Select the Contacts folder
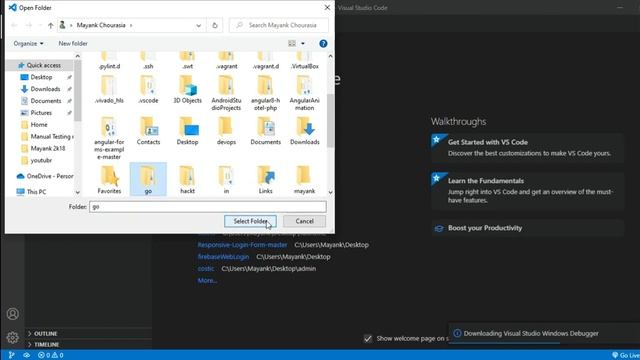The image size is (640, 360). point(148,131)
